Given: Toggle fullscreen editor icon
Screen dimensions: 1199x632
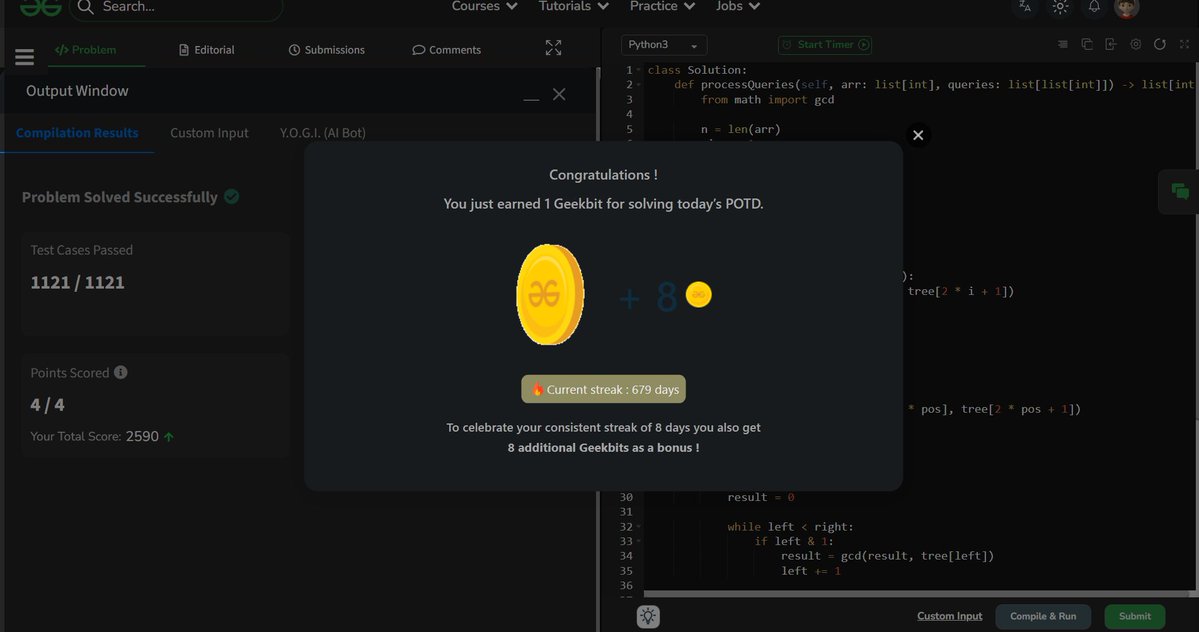Looking at the screenshot, I should [x=1184, y=44].
